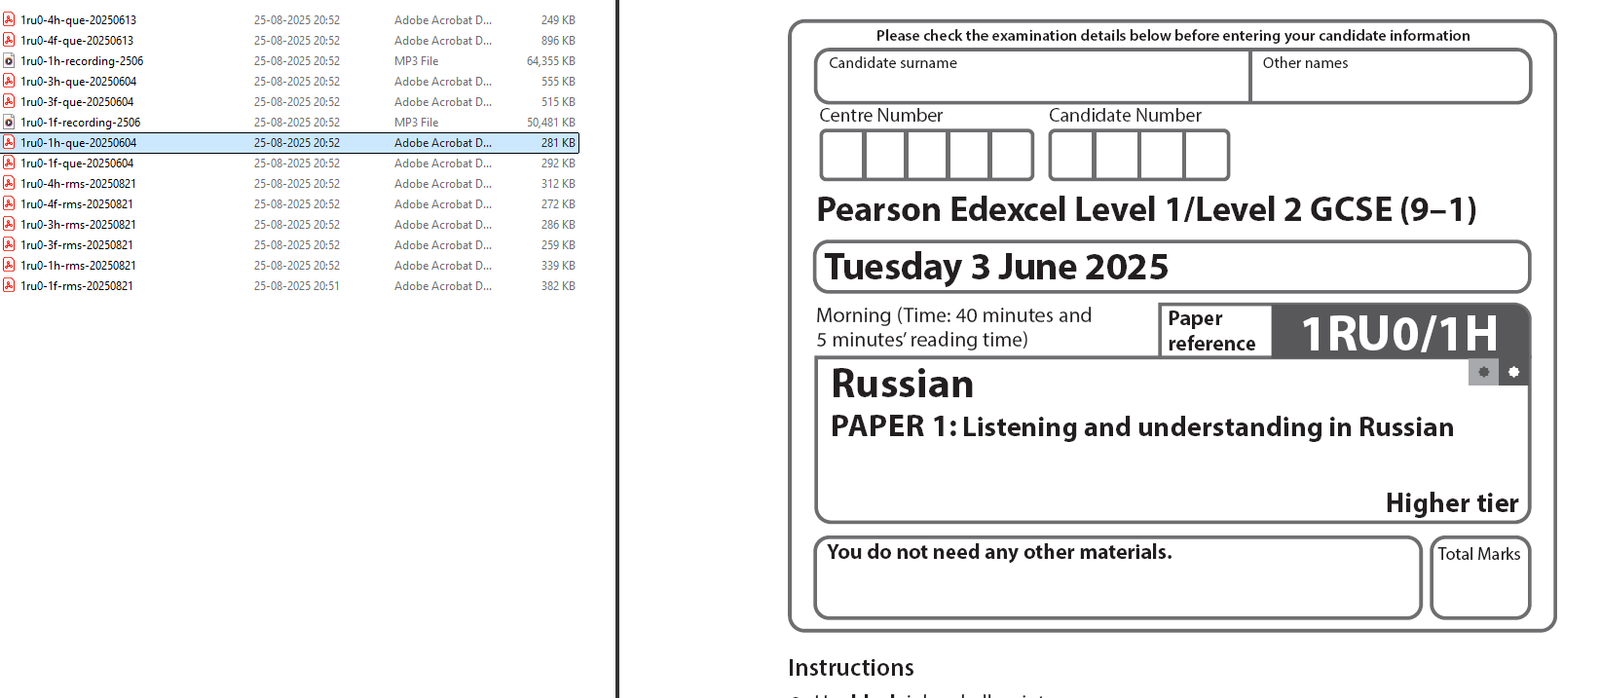
Task: Click the PDF icon beside 1ru0-4f-rms-20250821
Action: point(9,204)
